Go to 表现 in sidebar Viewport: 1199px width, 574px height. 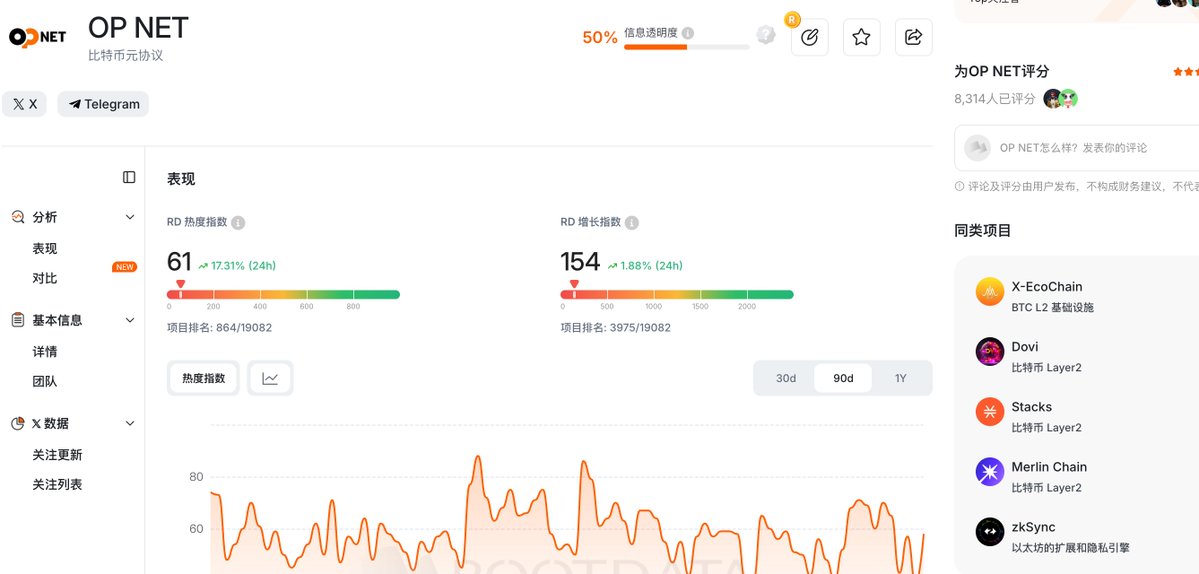44,248
